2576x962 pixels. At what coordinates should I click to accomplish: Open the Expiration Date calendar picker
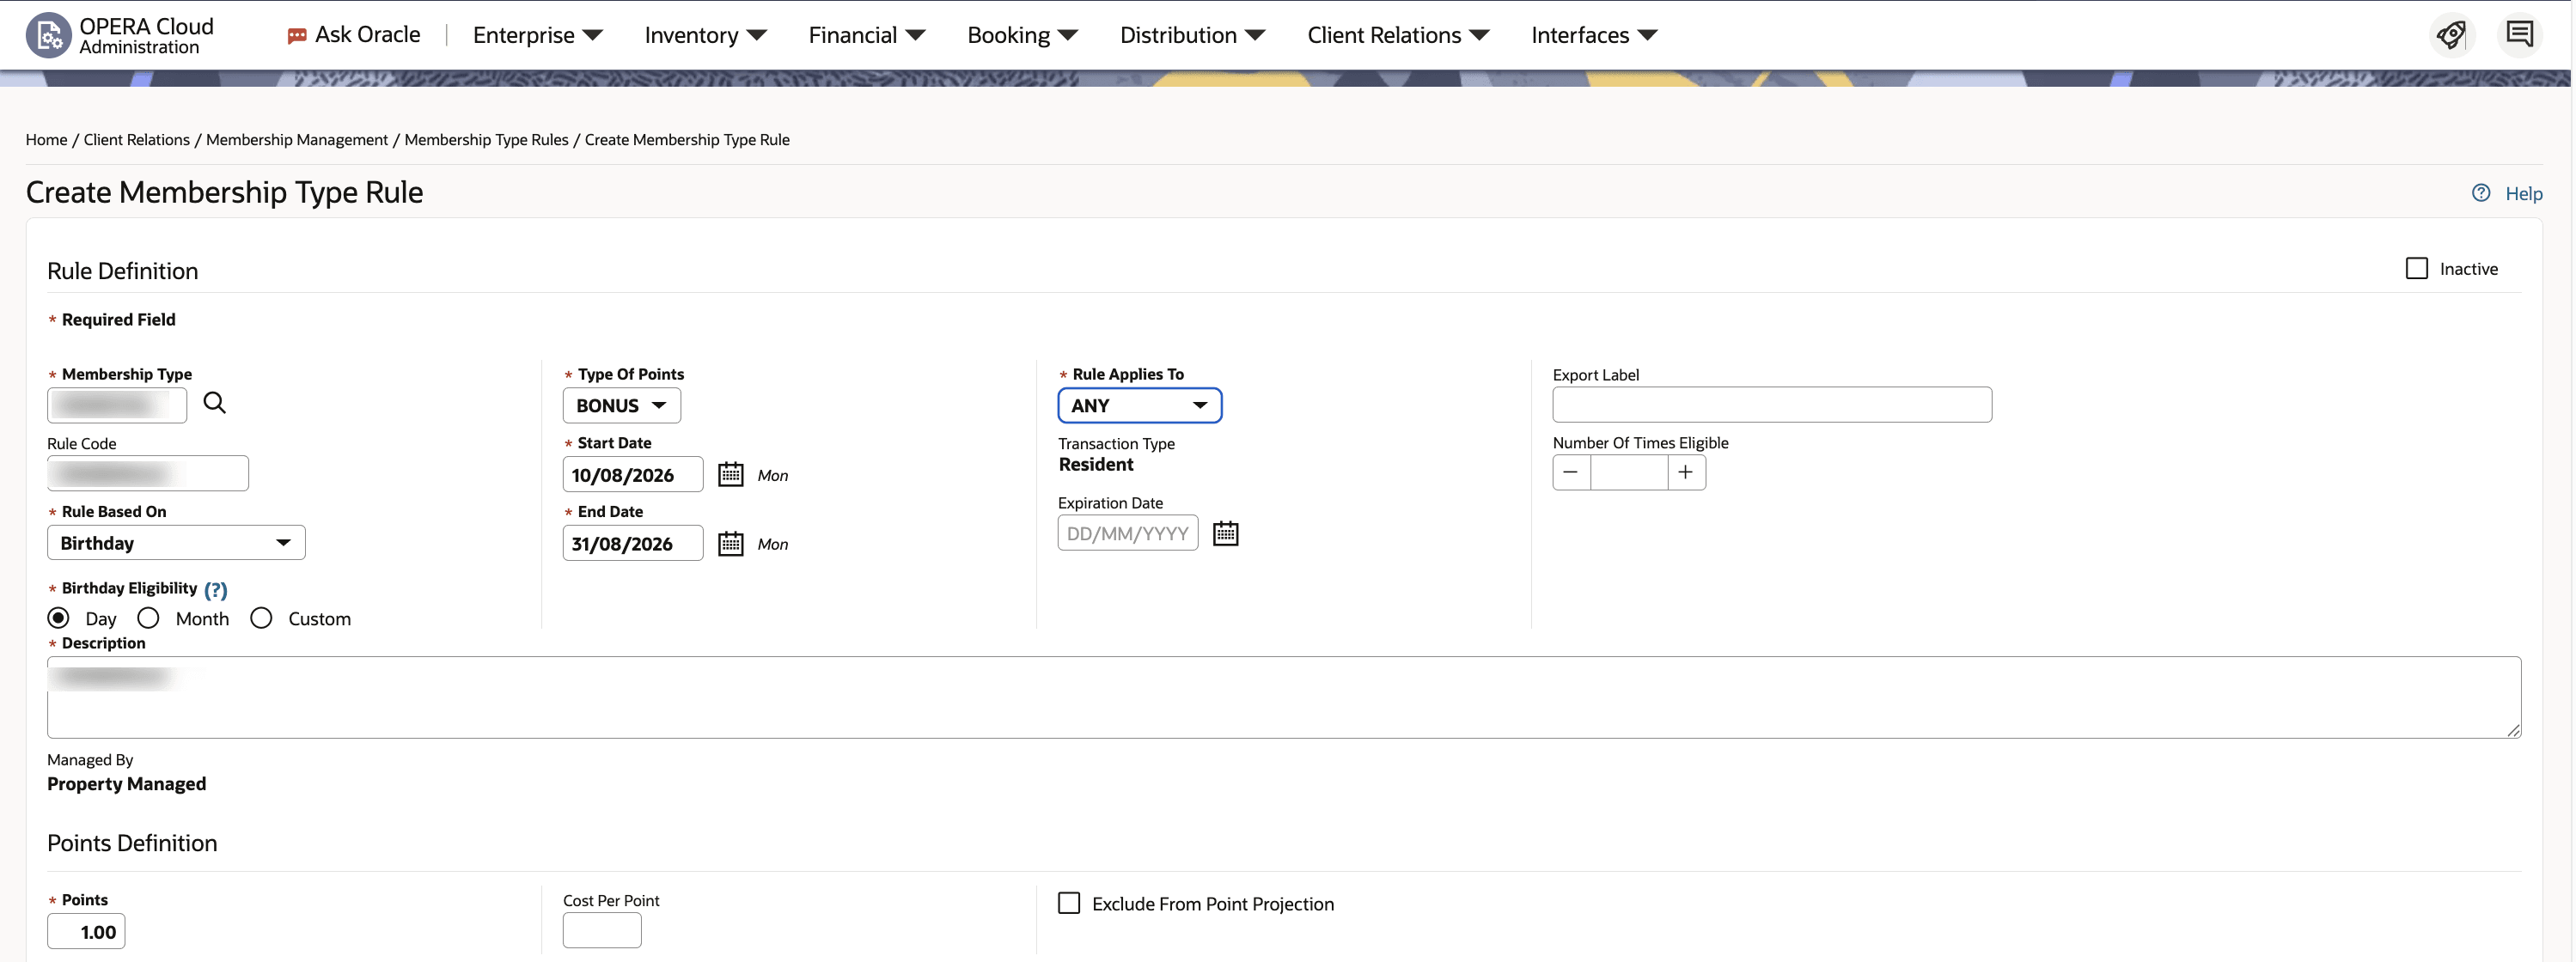pos(1226,533)
